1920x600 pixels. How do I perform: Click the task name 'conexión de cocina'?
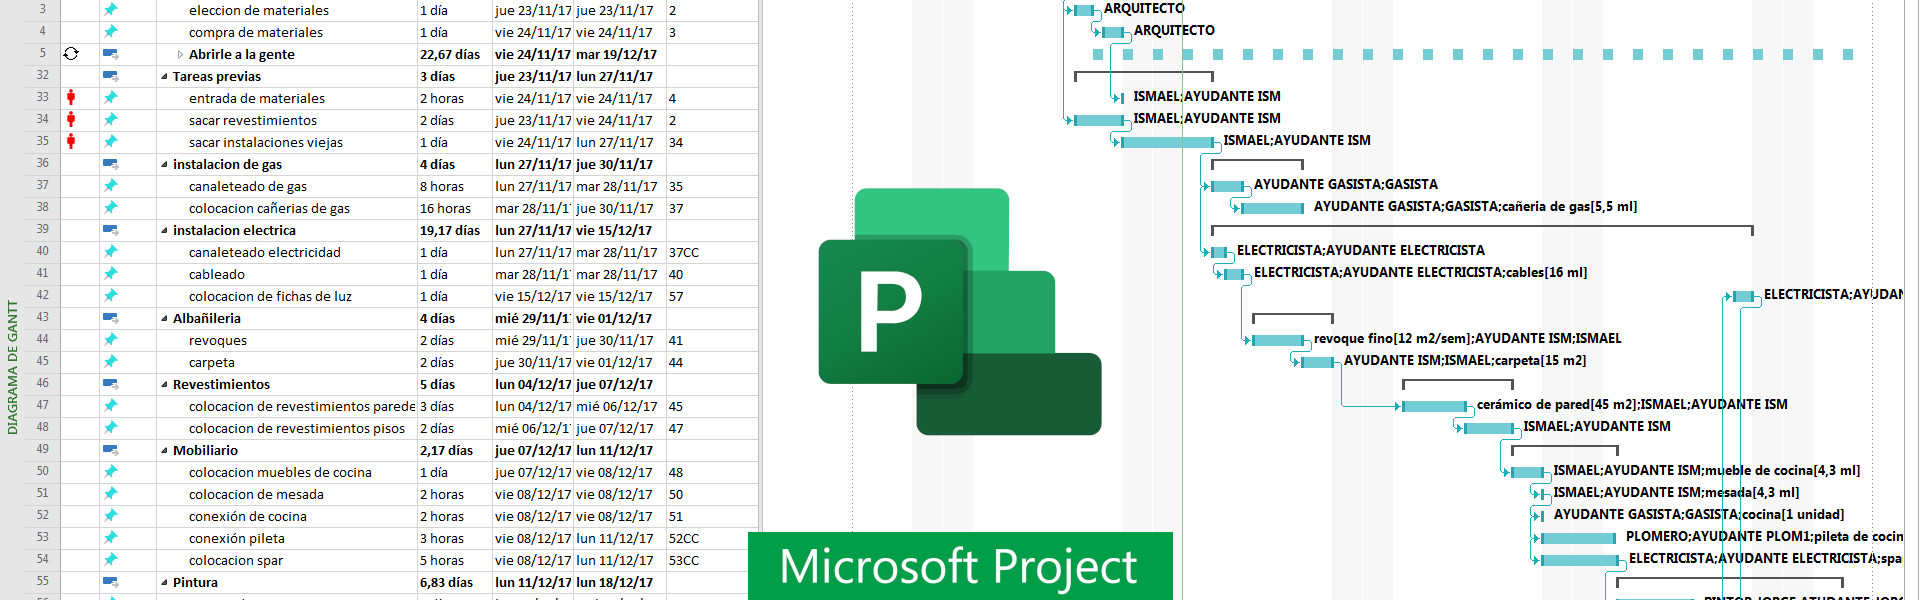pos(248,516)
